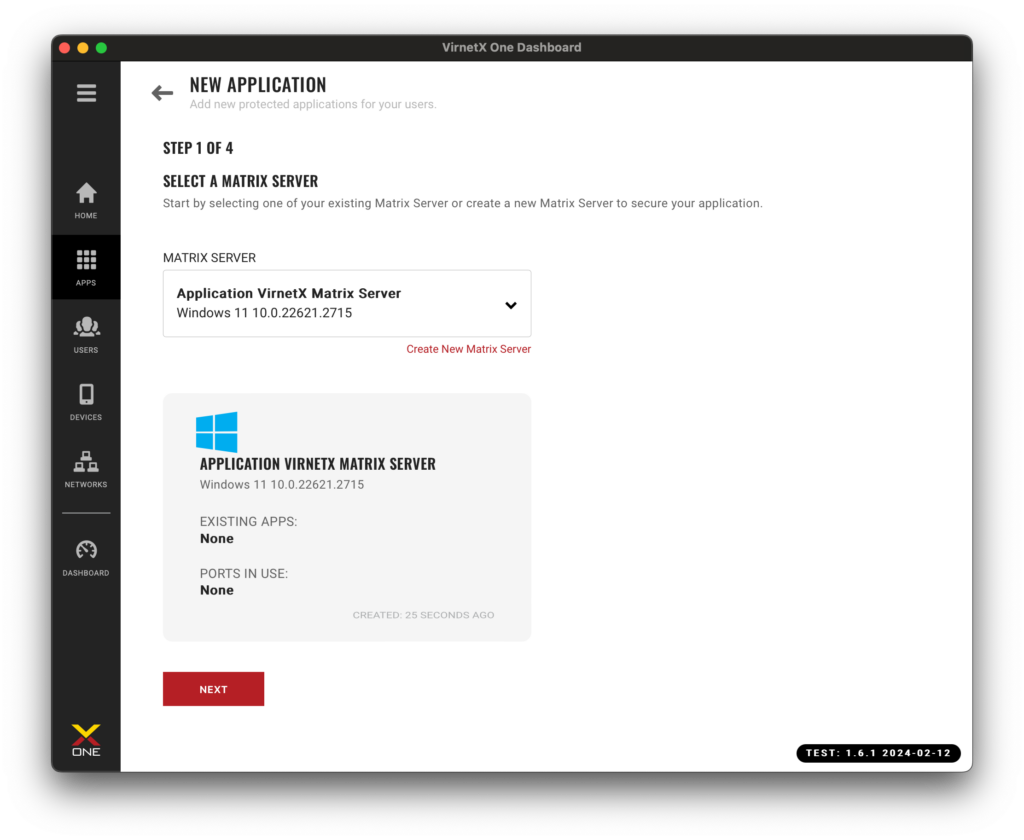The height and width of the screenshot is (840, 1024).
Task: Navigate to the Networks section
Action: pyautogui.click(x=86, y=468)
